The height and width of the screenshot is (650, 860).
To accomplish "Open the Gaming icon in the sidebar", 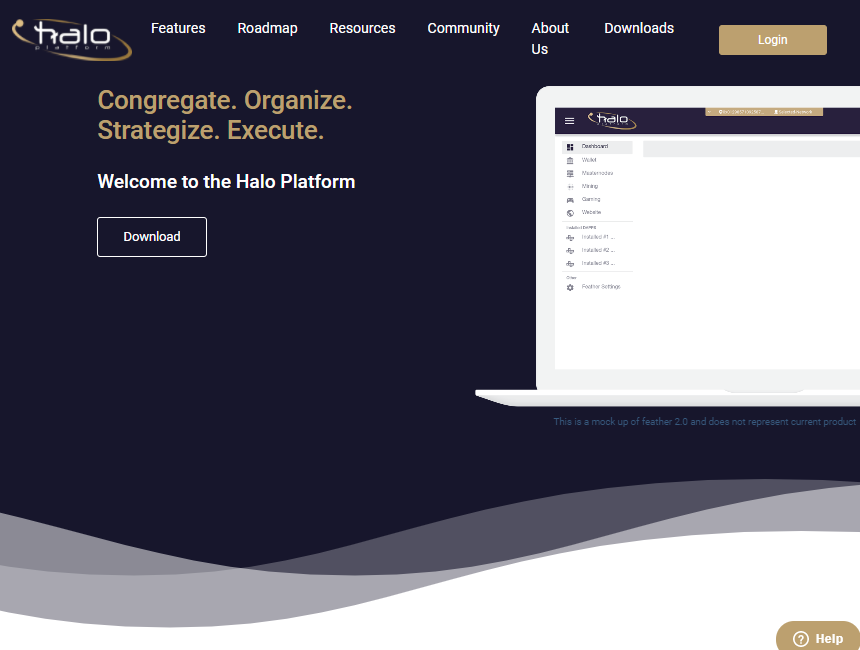I will pyautogui.click(x=570, y=199).
